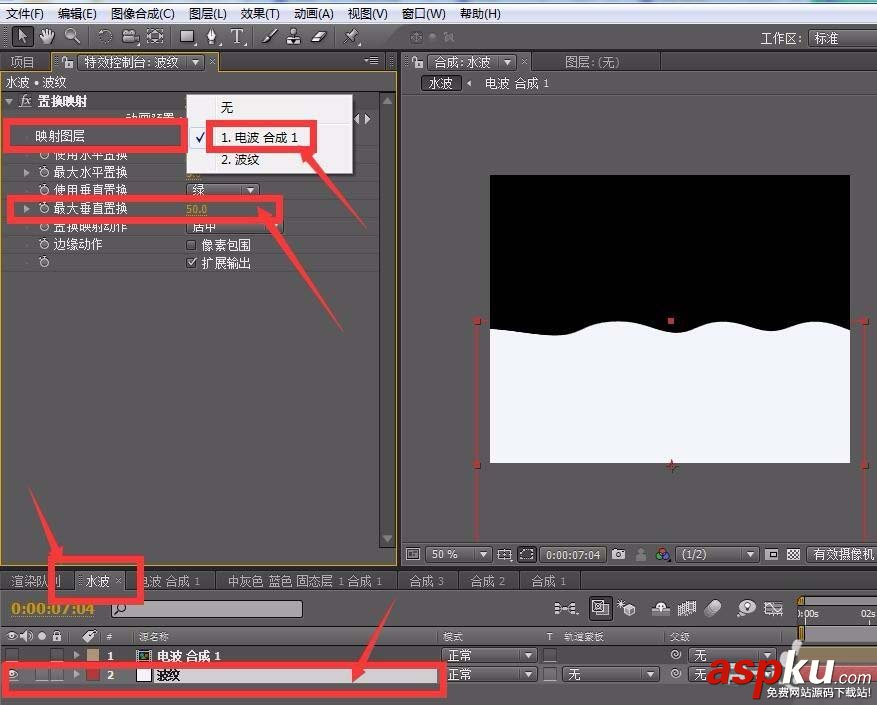Enable the 像素包围 checkbox
The width and height of the screenshot is (877, 705).
tap(191, 245)
